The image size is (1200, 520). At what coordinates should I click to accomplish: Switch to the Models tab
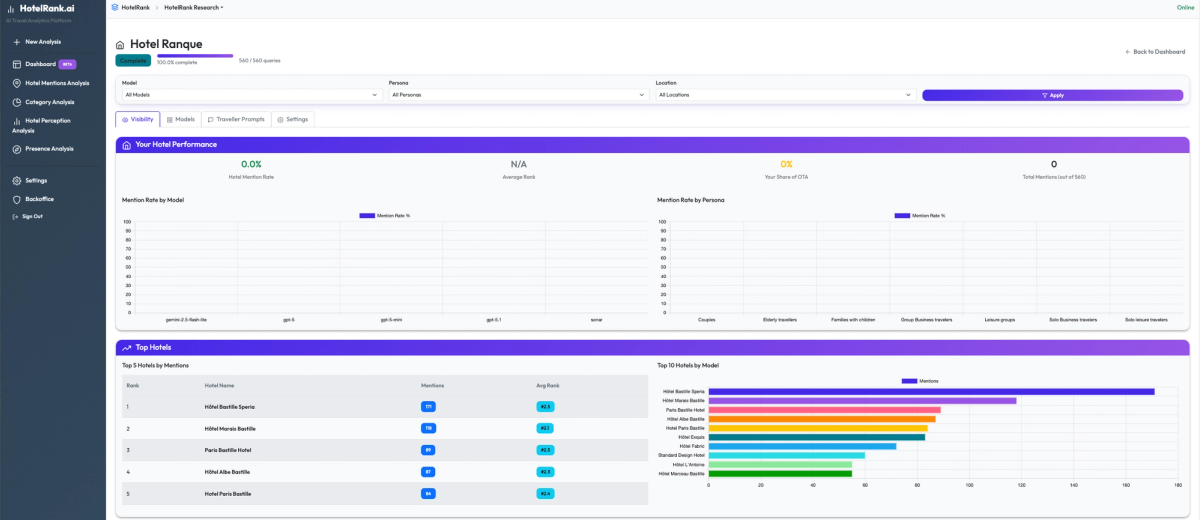pyautogui.click(x=181, y=119)
